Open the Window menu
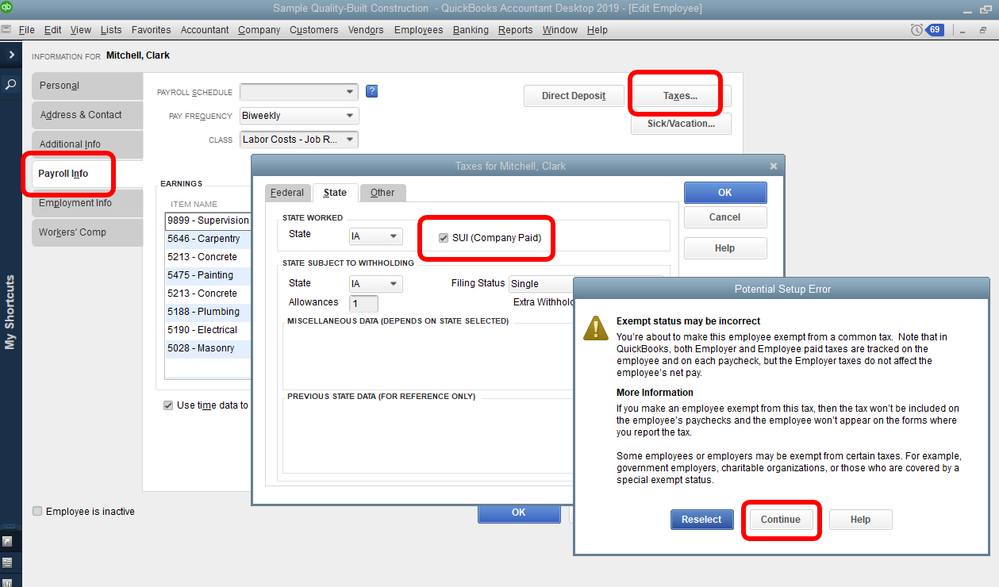999x587 pixels. [560, 30]
